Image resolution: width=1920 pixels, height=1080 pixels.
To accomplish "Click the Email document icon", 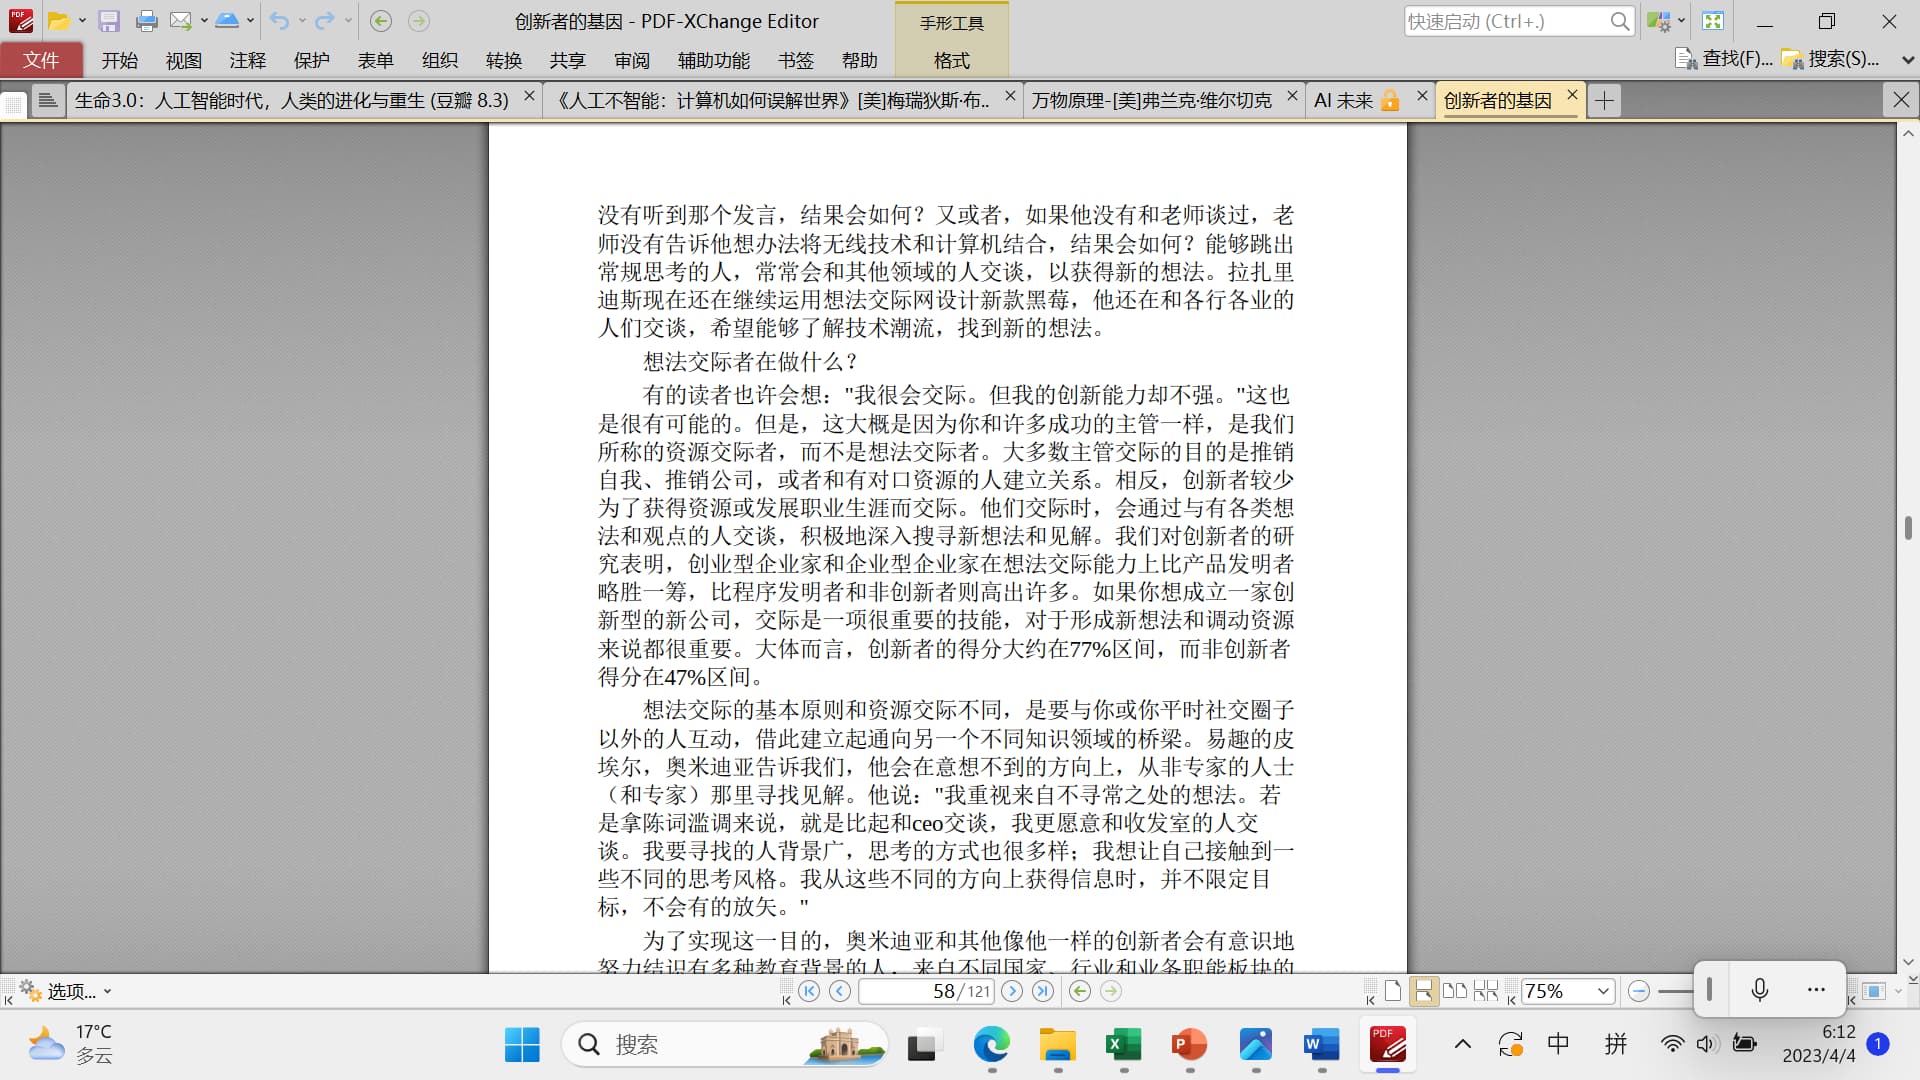I will coord(180,21).
